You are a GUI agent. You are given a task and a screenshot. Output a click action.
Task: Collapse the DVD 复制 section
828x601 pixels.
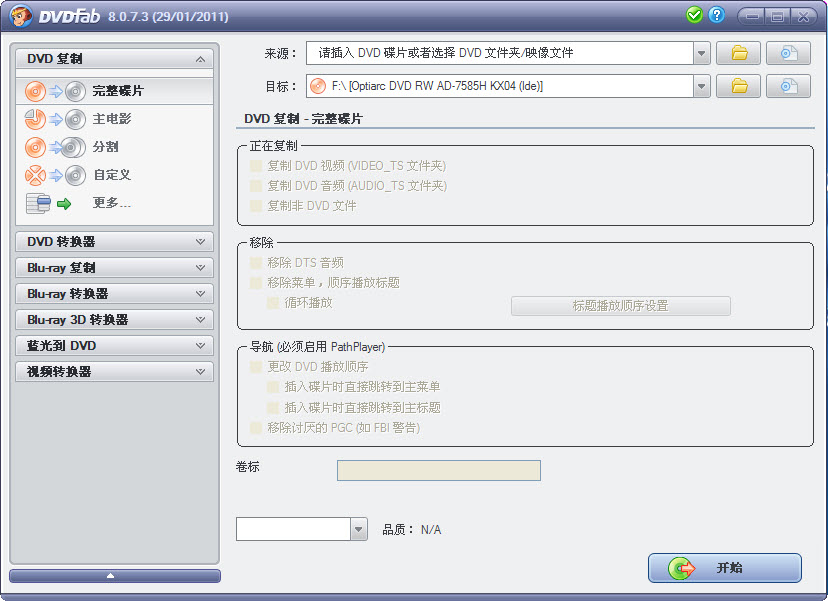pos(115,59)
